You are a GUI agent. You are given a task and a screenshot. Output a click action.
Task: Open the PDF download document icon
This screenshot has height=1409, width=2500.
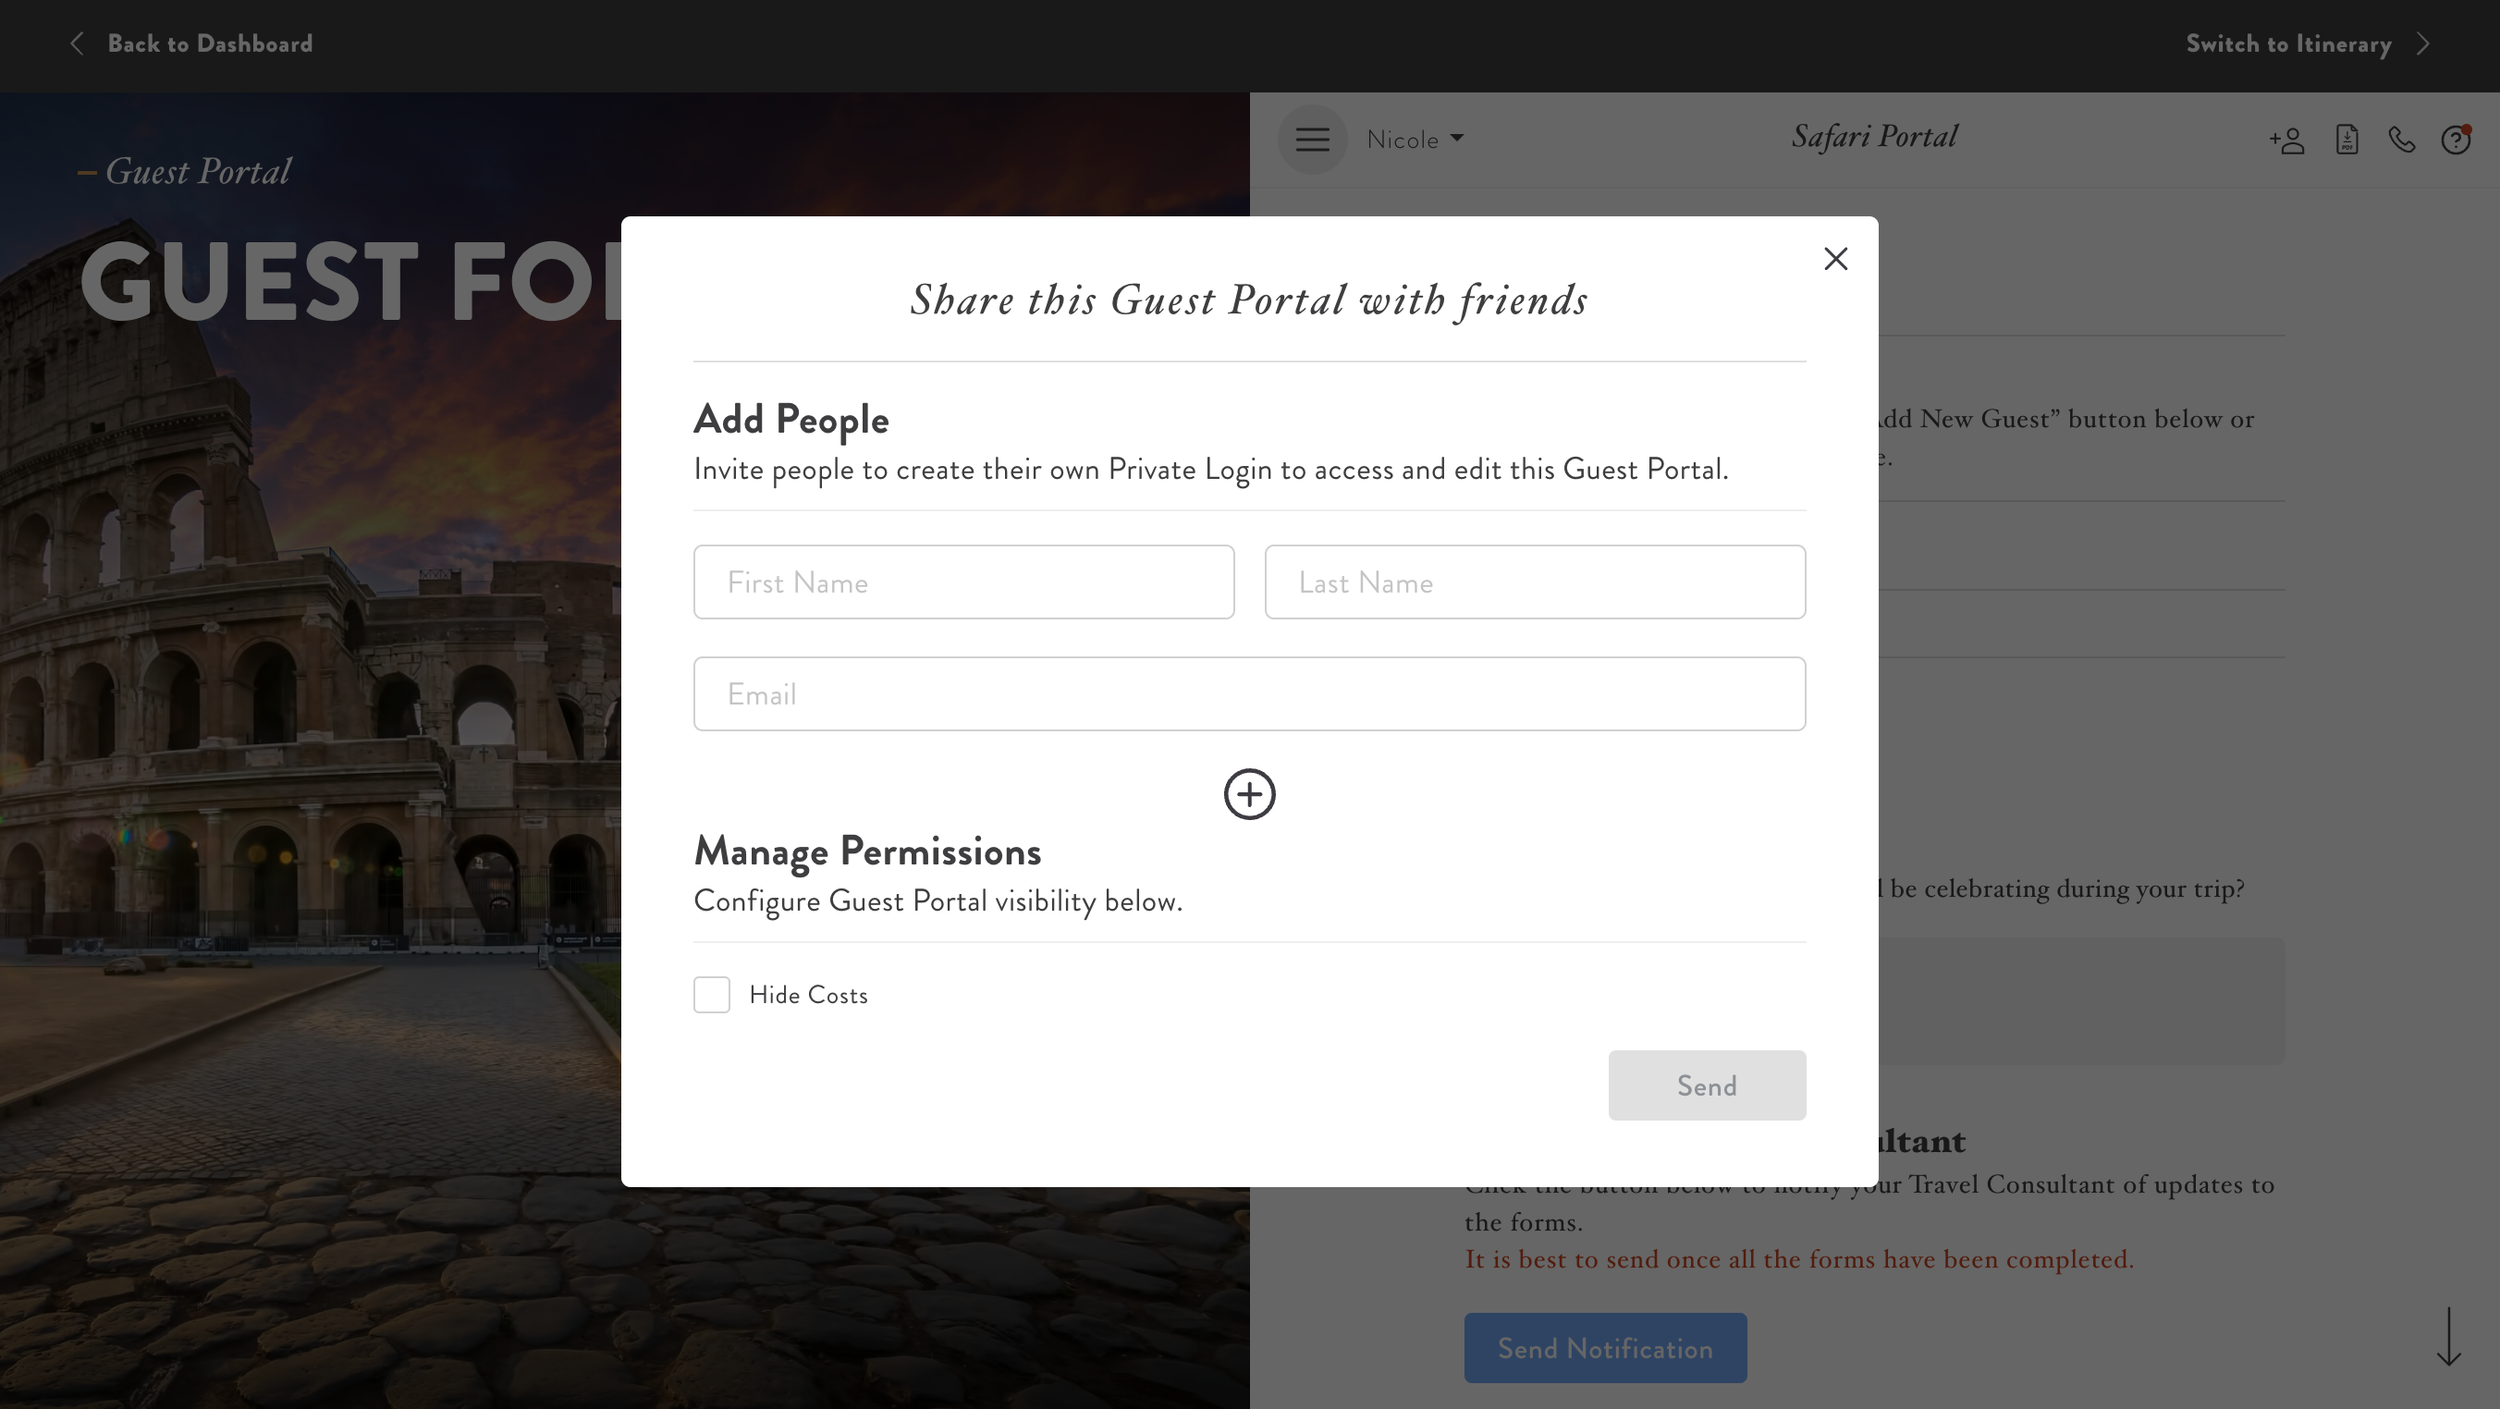tap(2346, 140)
